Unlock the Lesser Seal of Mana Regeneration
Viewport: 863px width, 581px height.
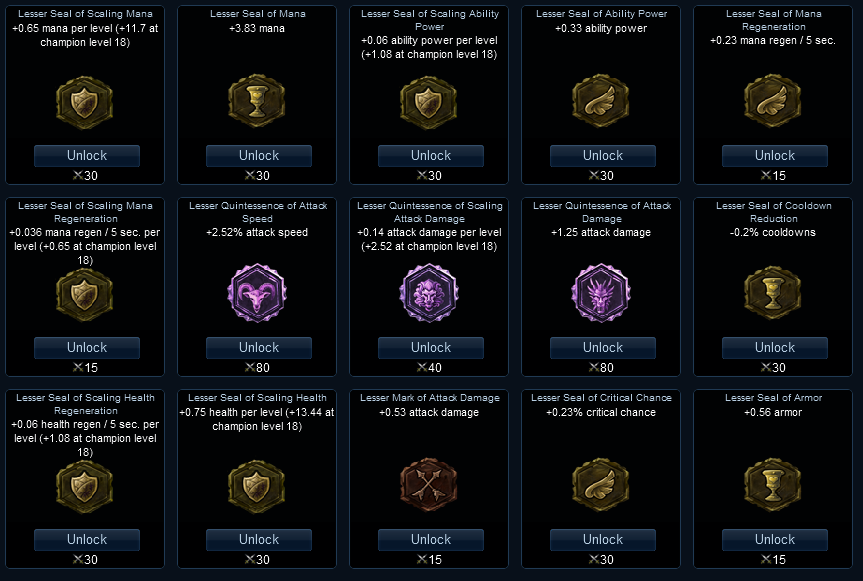point(775,156)
